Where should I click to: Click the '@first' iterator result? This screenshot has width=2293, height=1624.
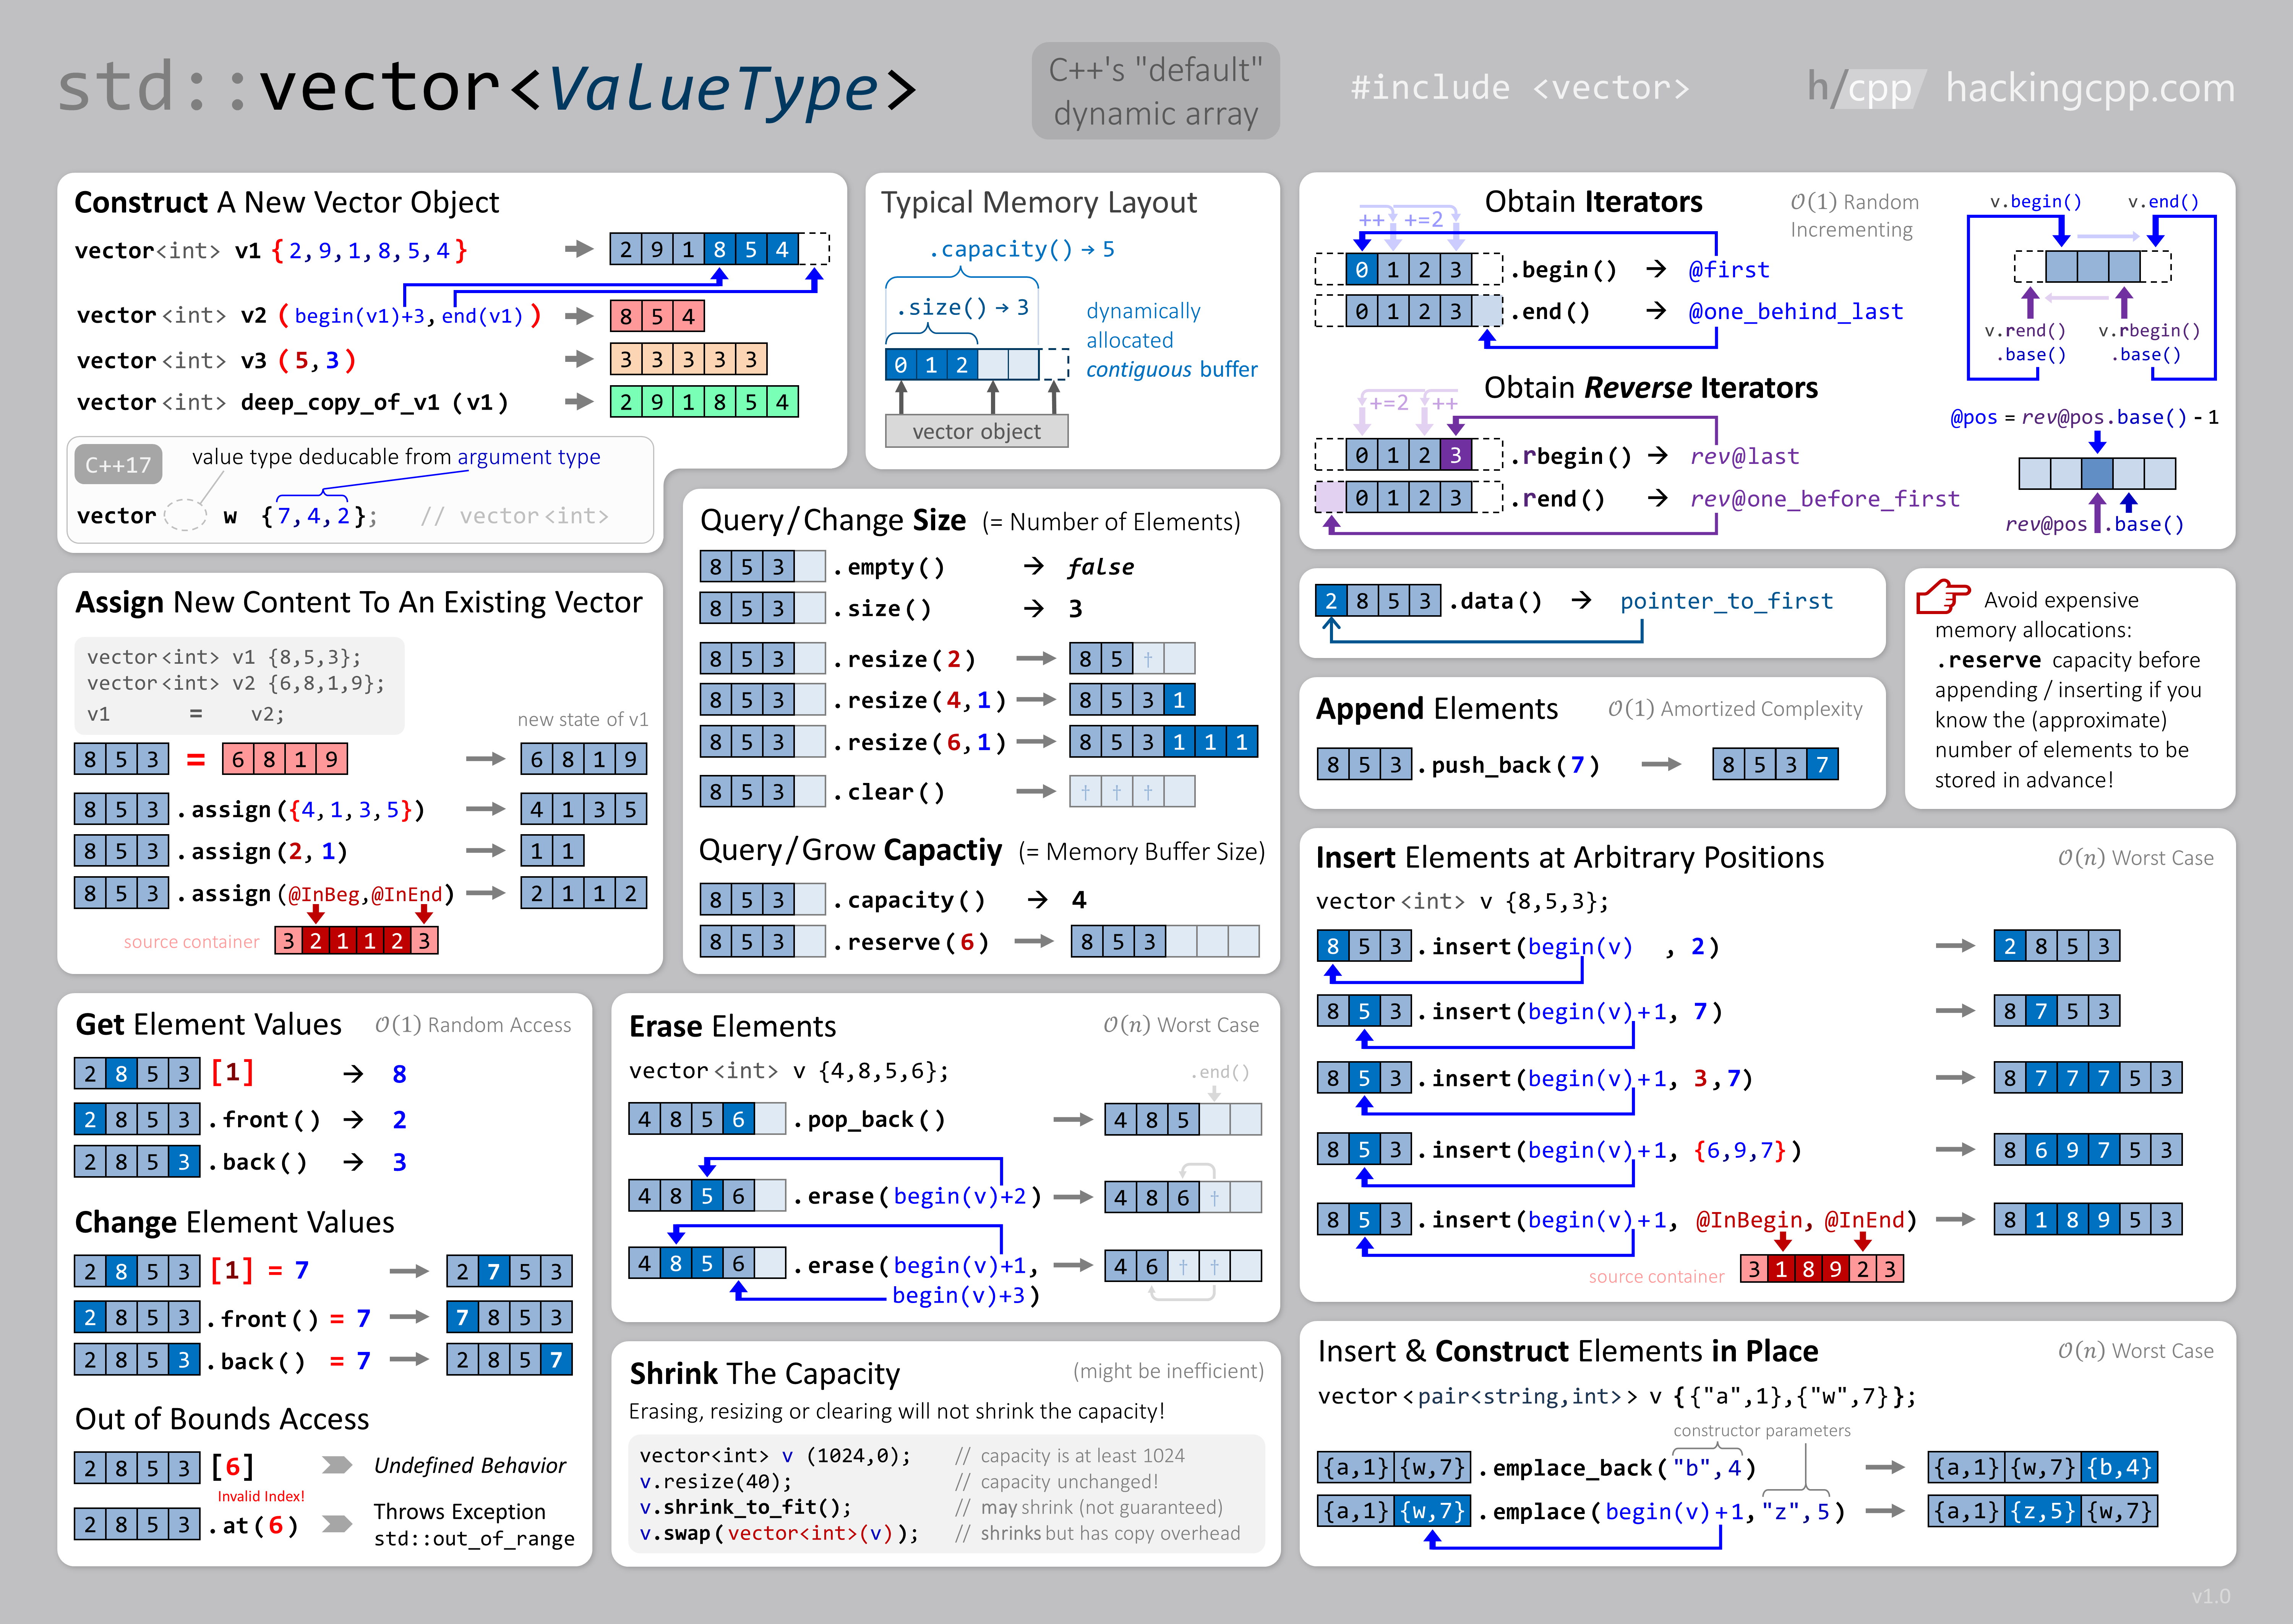point(1729,270)
